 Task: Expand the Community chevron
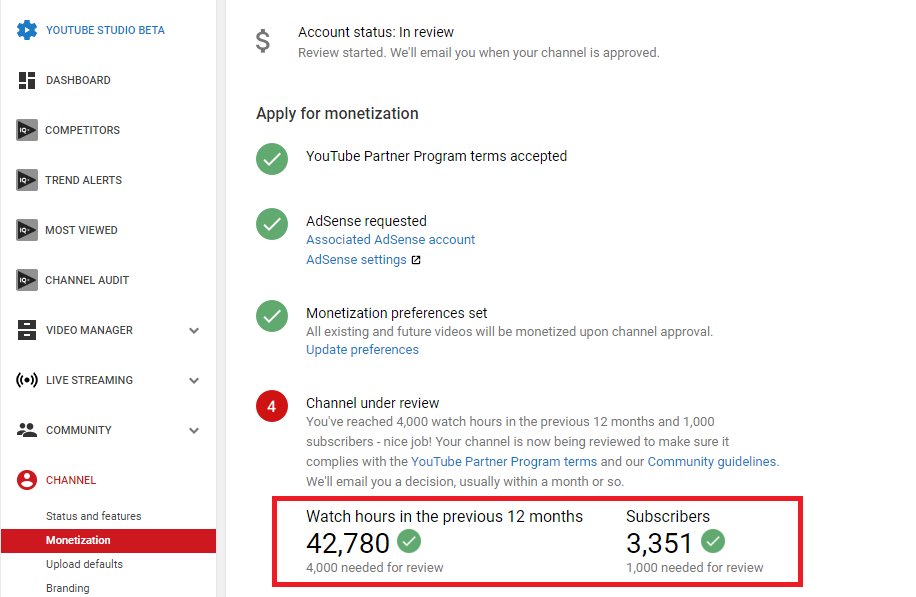194,431
